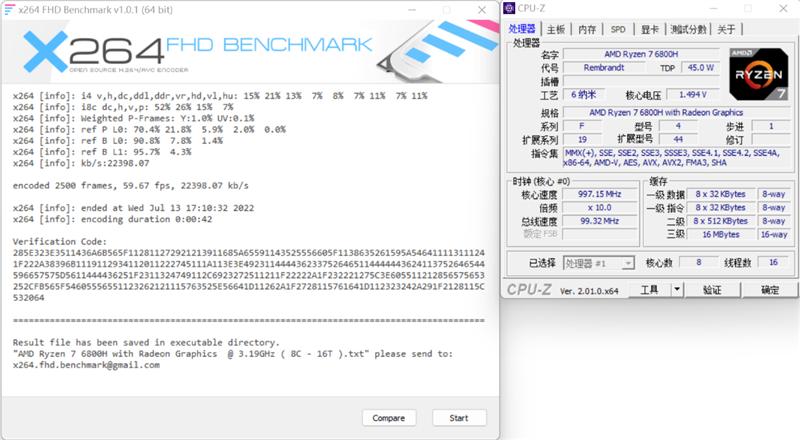Click the extended model value 44
The height and width of the screenshot is (440, 800).
click(x=678, y=139)
